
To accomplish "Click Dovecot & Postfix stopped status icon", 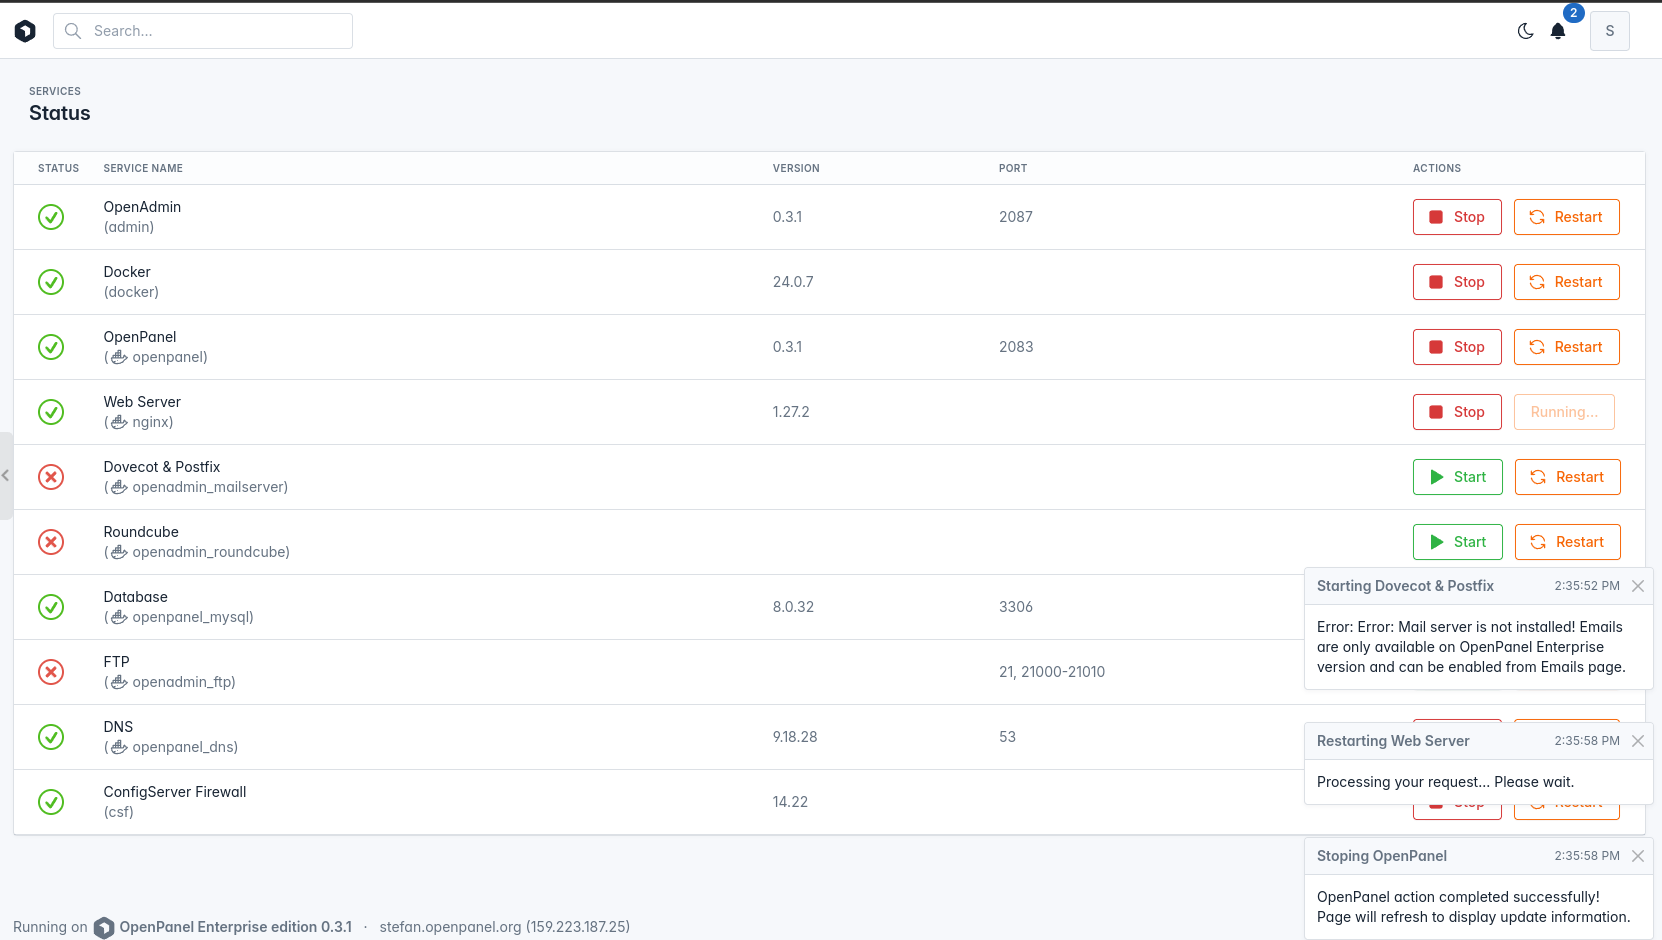I will coord(51,477).
